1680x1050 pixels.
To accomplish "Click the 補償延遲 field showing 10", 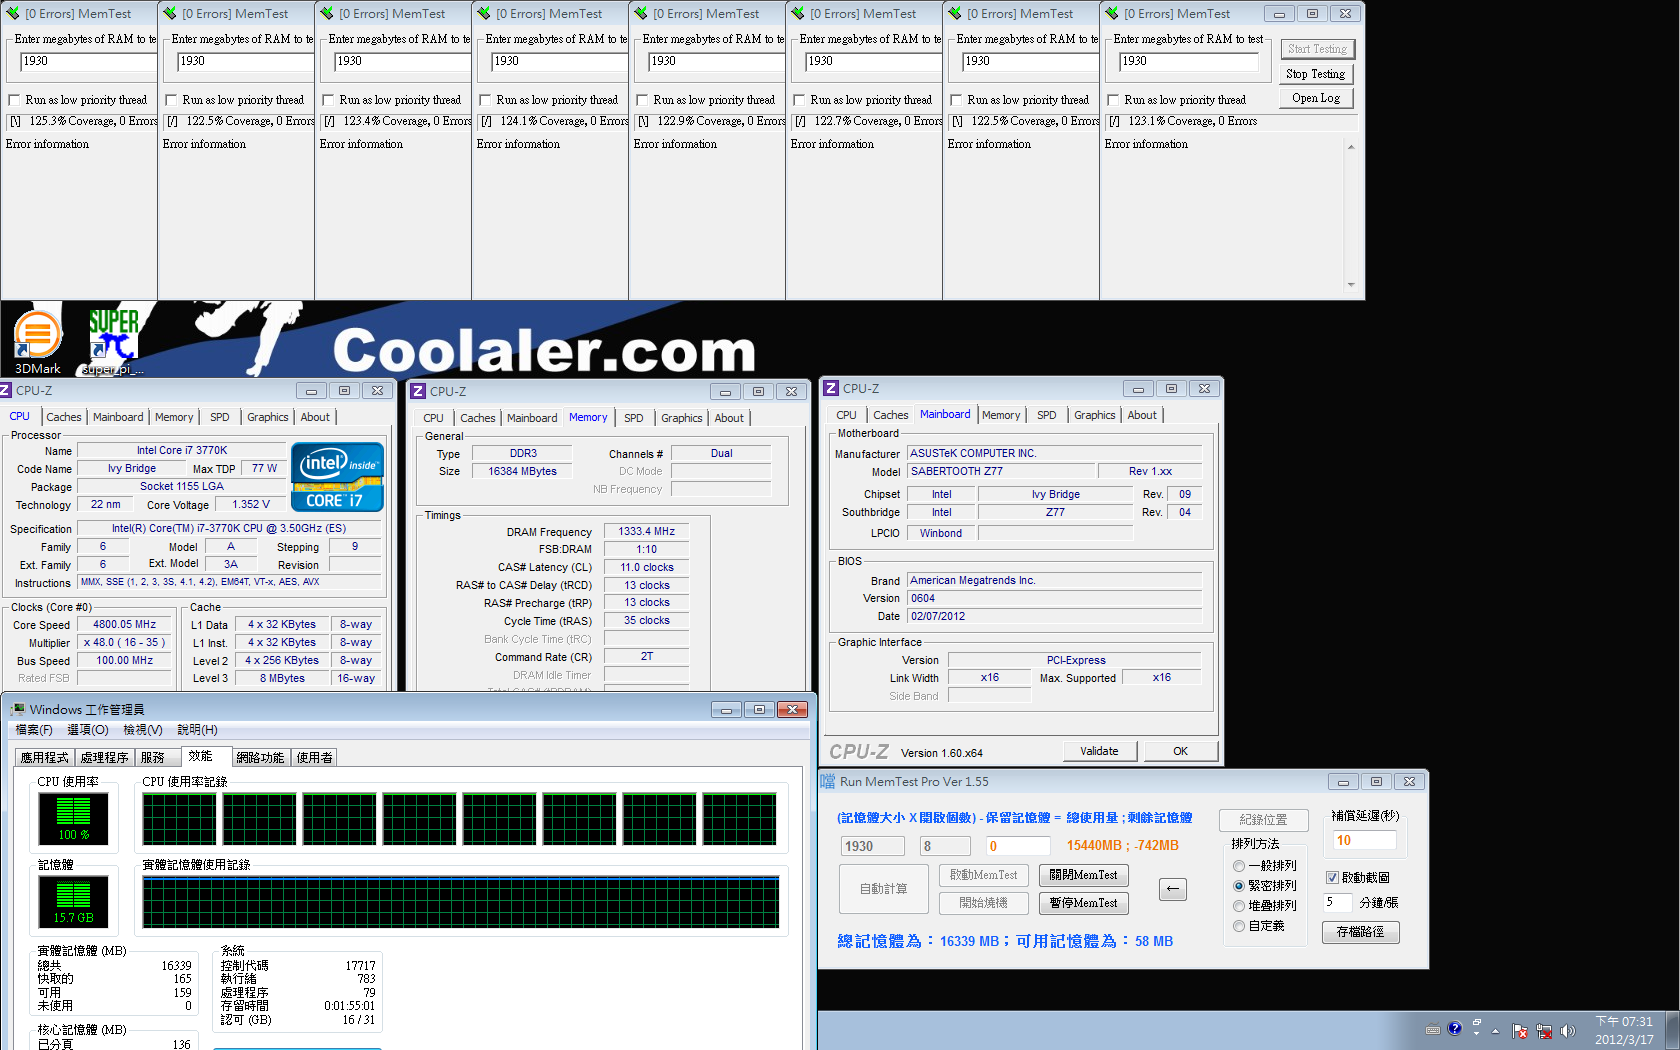I will pyautogui.click(x=1365, y=841).
